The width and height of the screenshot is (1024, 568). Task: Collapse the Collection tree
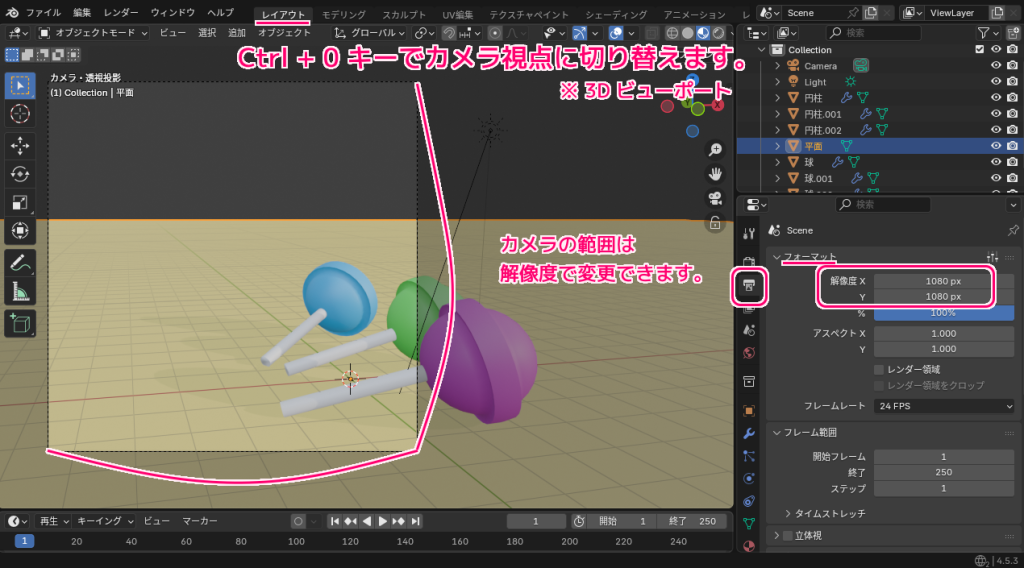761,50
